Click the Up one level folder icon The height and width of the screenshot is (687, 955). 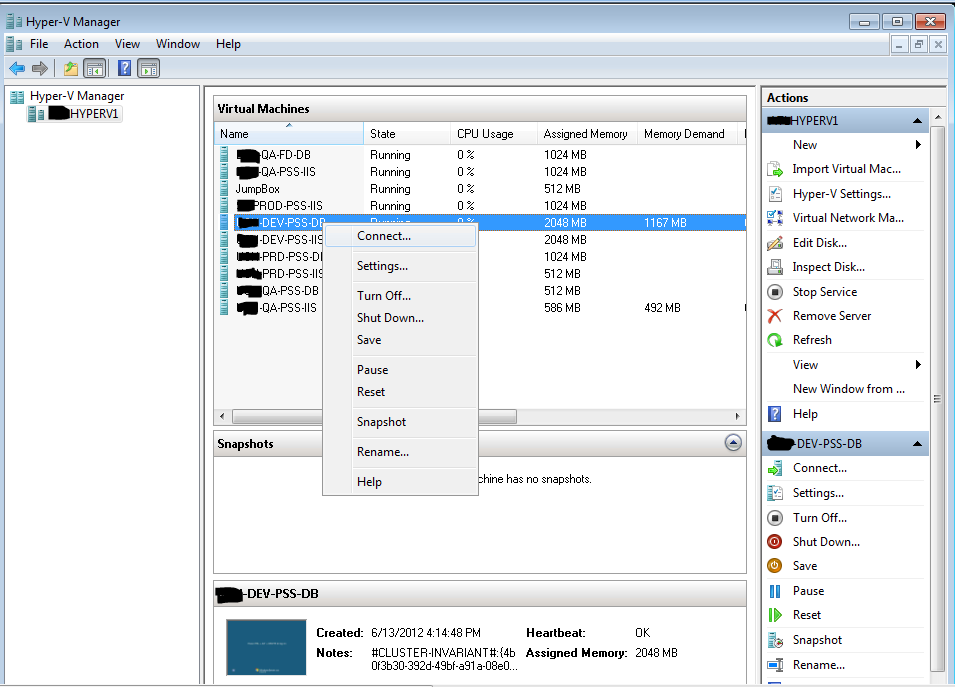pyautogui.click(x=71, y=68)
